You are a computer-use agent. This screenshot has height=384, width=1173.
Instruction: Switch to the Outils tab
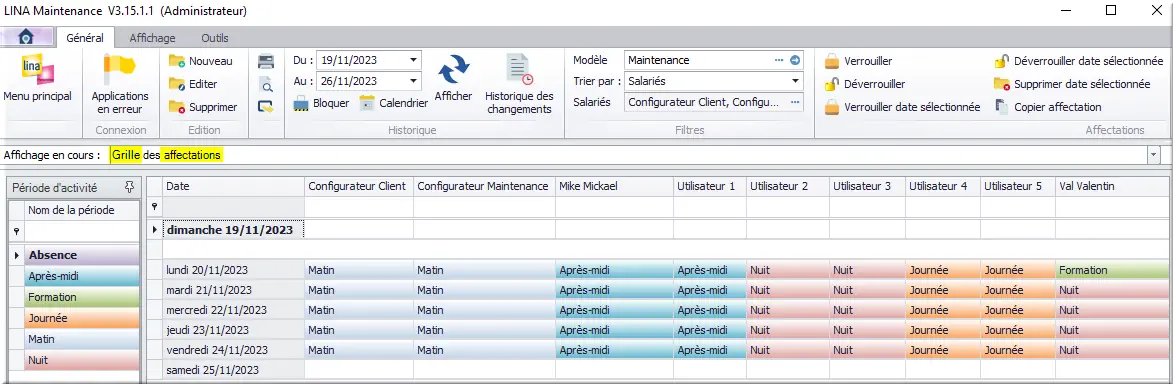[215, 37]
